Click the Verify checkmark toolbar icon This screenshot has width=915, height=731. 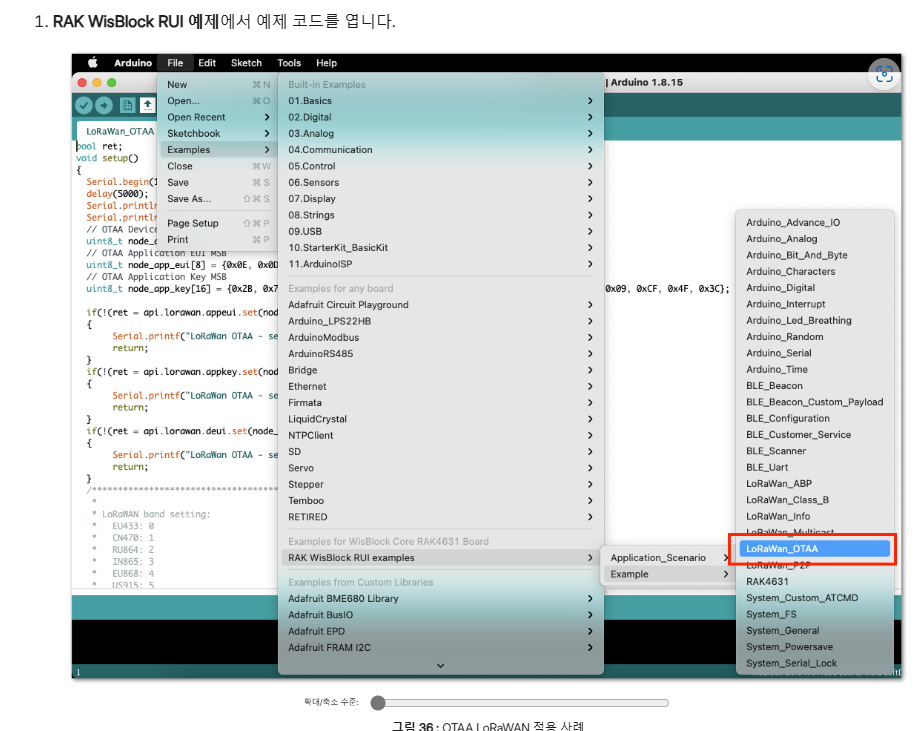[x=83, y=105]
